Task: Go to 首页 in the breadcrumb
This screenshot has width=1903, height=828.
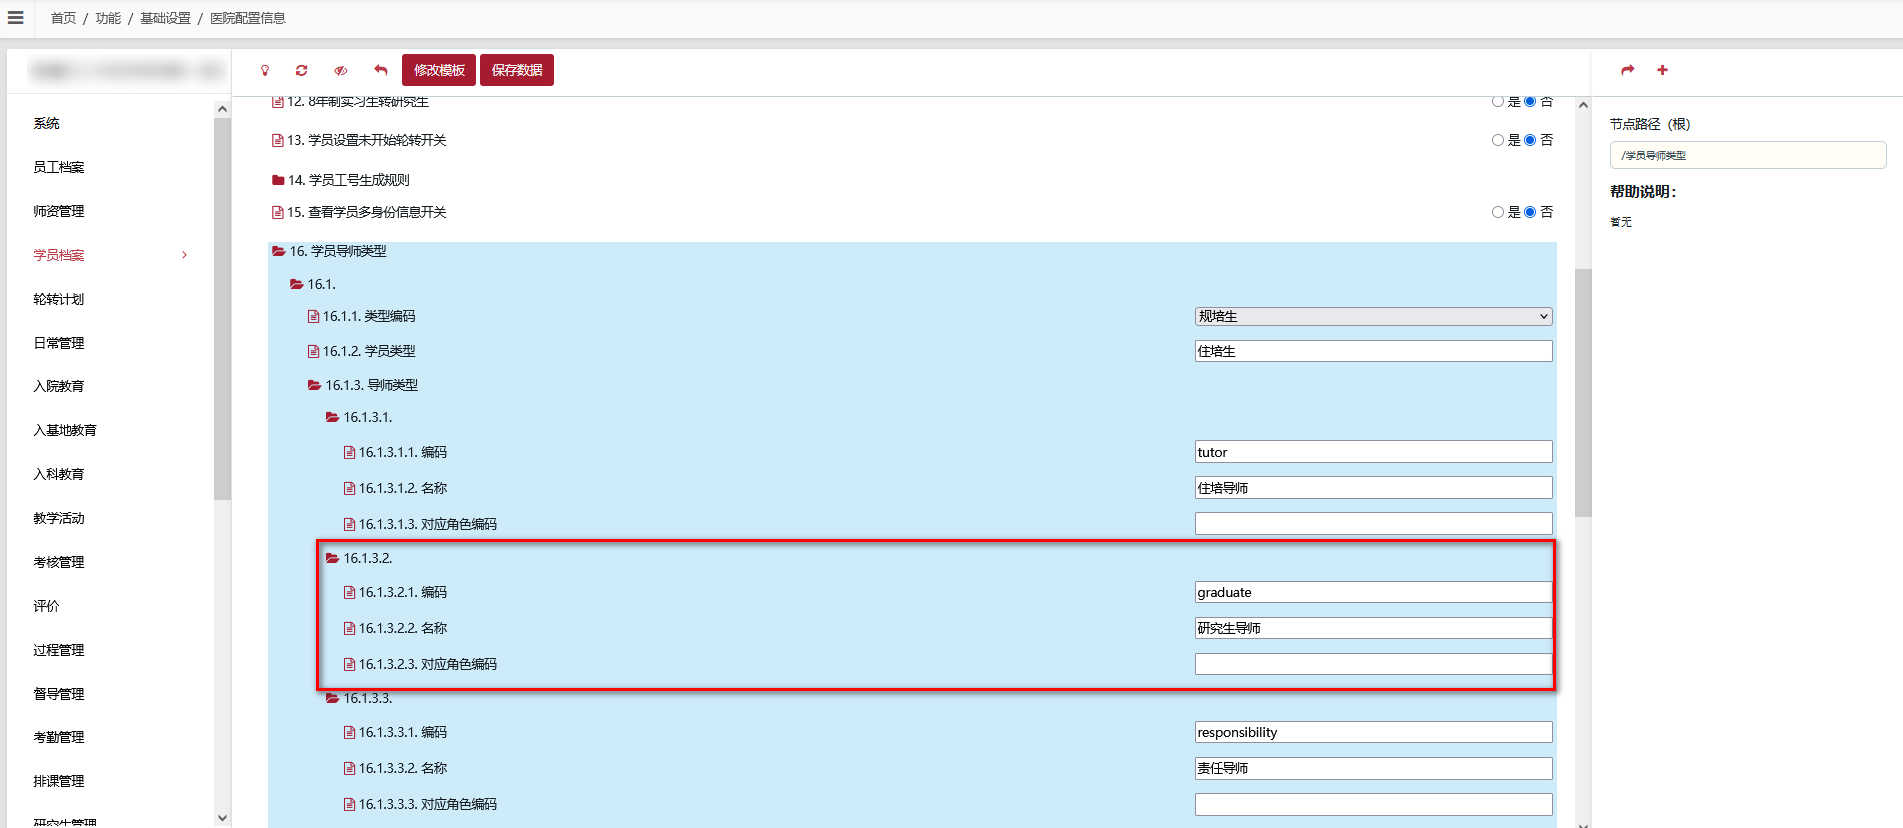Action: pyautogui.click(x=63, y=18)
